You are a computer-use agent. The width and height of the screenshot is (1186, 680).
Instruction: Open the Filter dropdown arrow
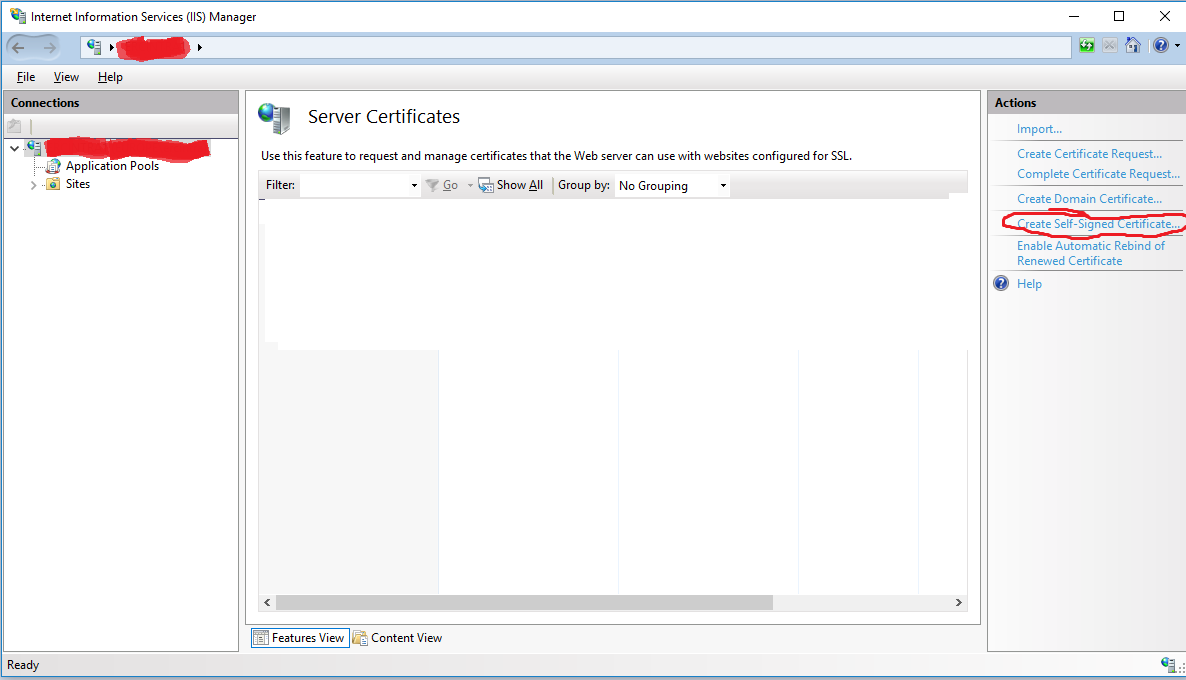pyautogui.click(x=414, y=186)
